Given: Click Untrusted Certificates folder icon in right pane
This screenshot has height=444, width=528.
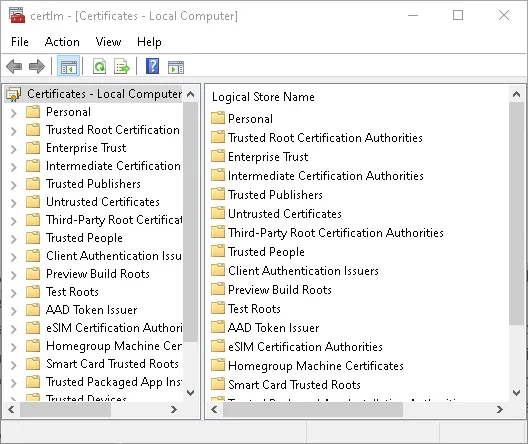Looking at the screenshot, I should (218, 213).
